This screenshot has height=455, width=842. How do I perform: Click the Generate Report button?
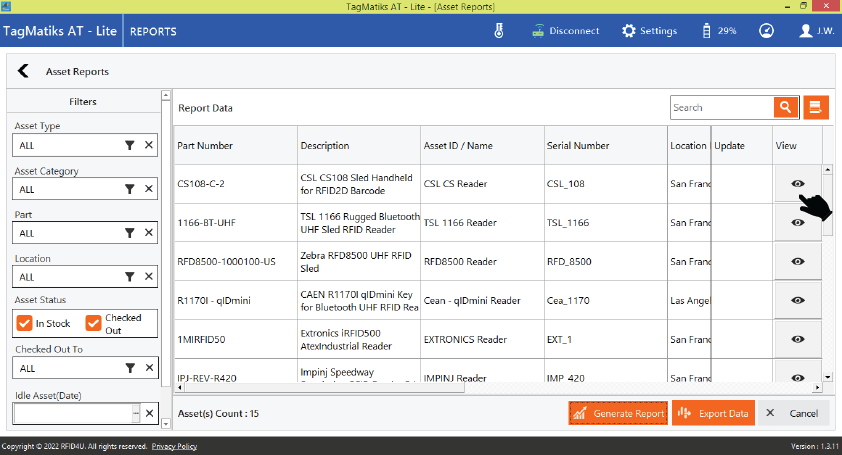[617, 413]
